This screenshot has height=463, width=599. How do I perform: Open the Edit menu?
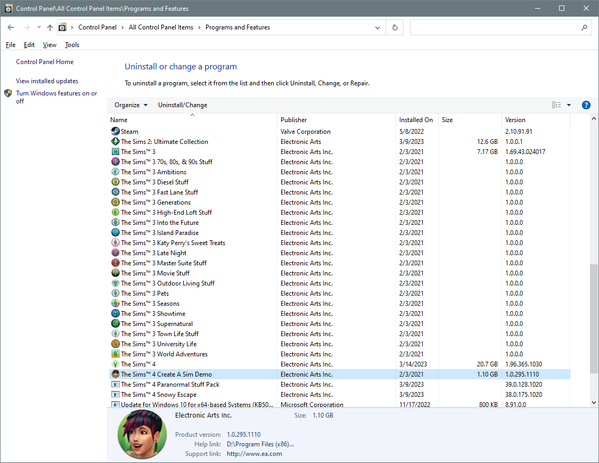tap(29, 45)
